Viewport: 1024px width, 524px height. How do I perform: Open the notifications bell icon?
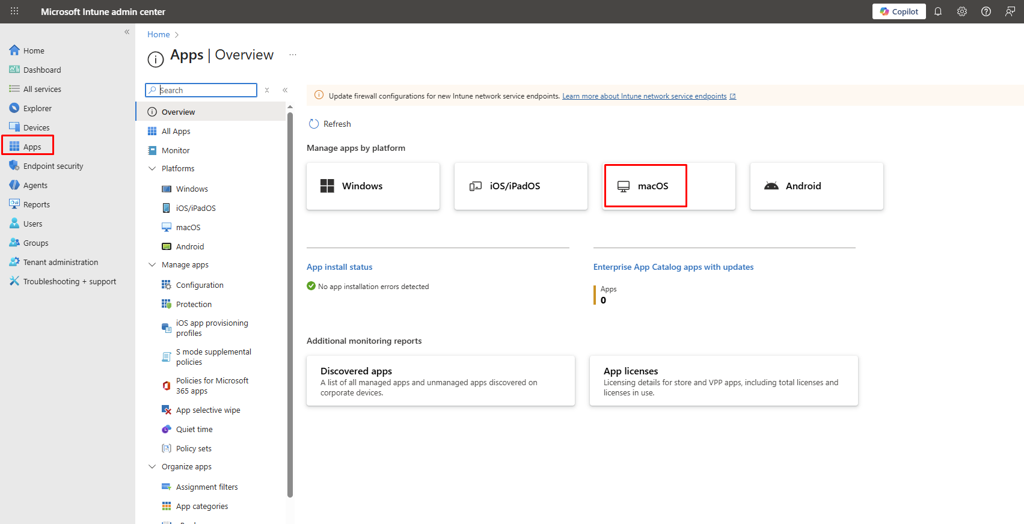point(938,12)
